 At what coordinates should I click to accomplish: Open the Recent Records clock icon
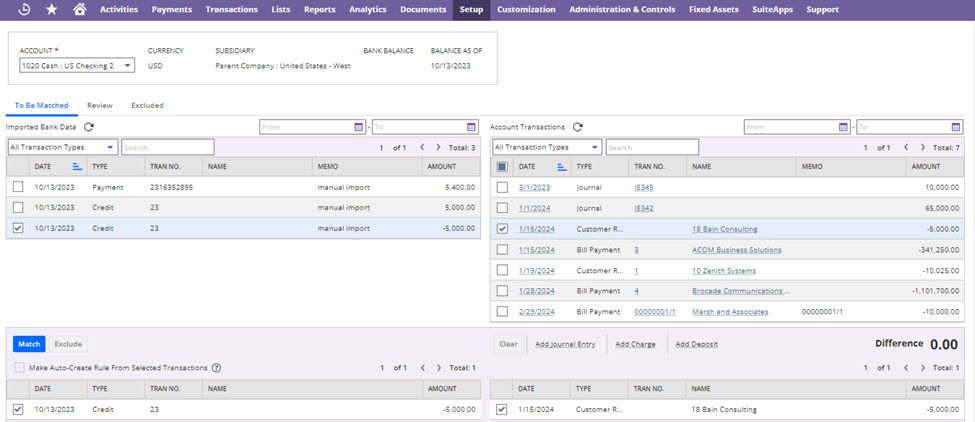[x=25, y=9]
